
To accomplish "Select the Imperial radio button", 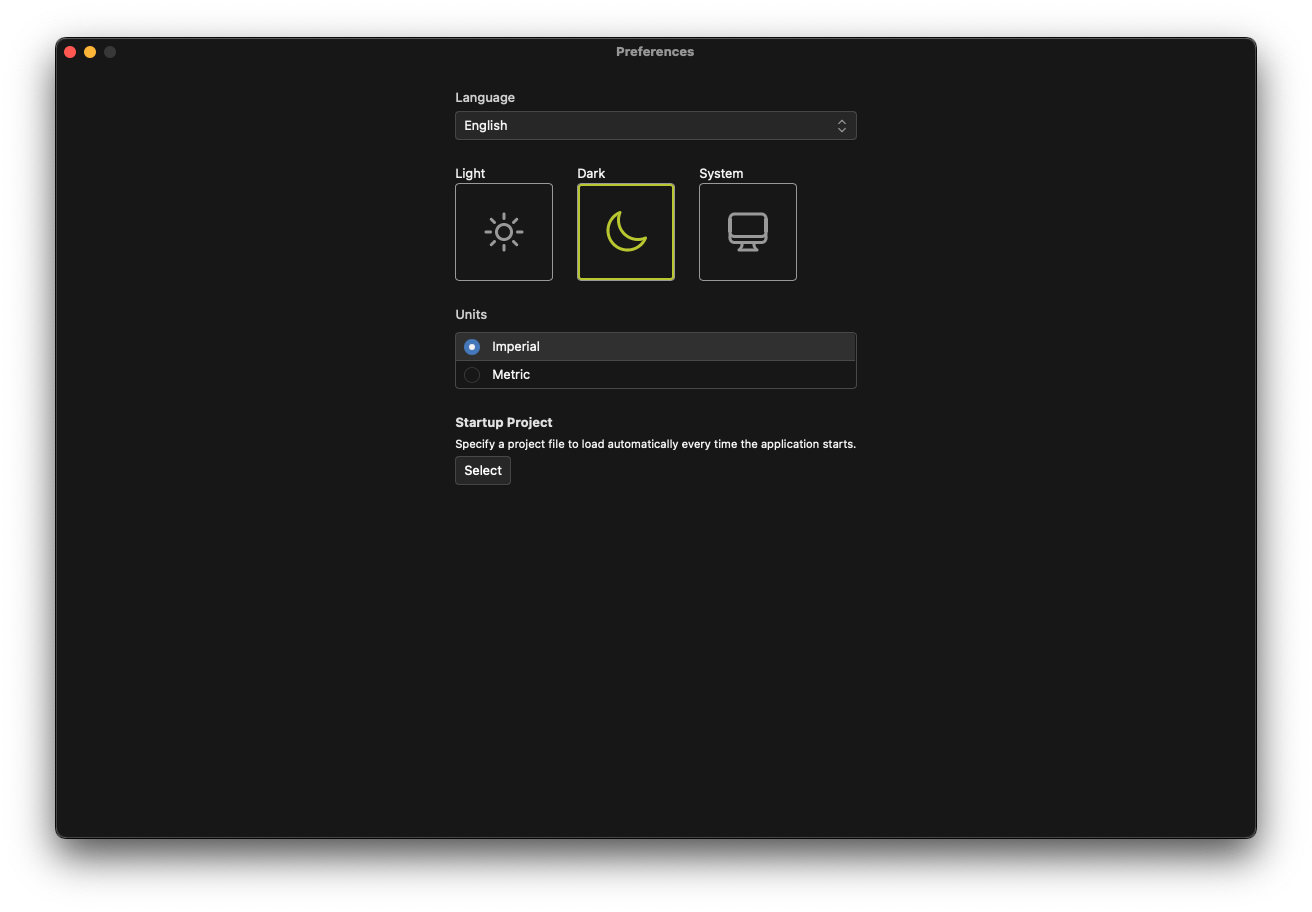I will 472,347.
